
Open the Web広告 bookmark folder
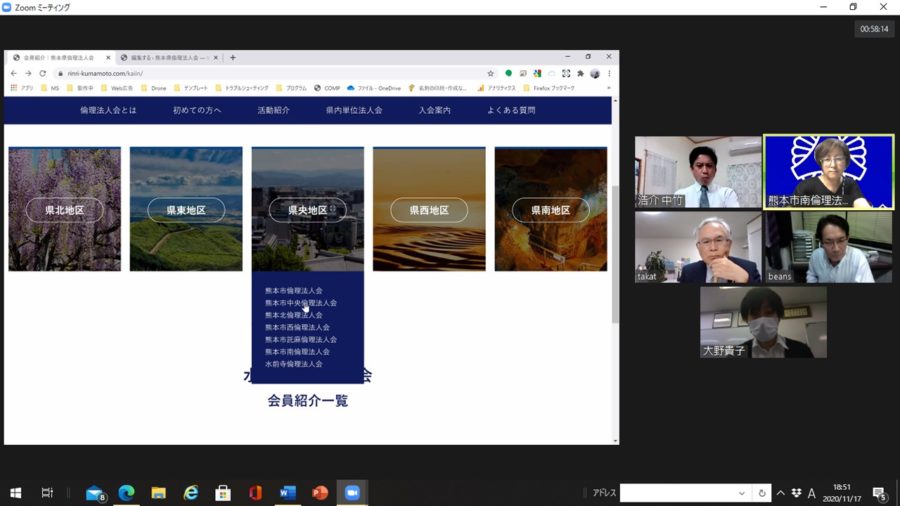pos(117,88)
